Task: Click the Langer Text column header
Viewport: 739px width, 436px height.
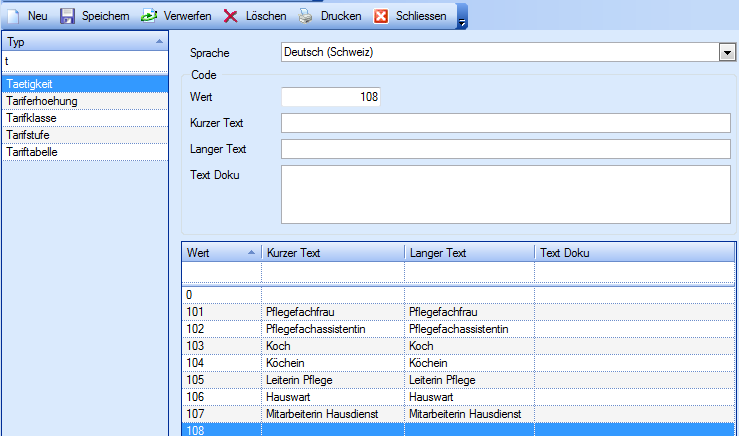Action: [x=468, y=253]
